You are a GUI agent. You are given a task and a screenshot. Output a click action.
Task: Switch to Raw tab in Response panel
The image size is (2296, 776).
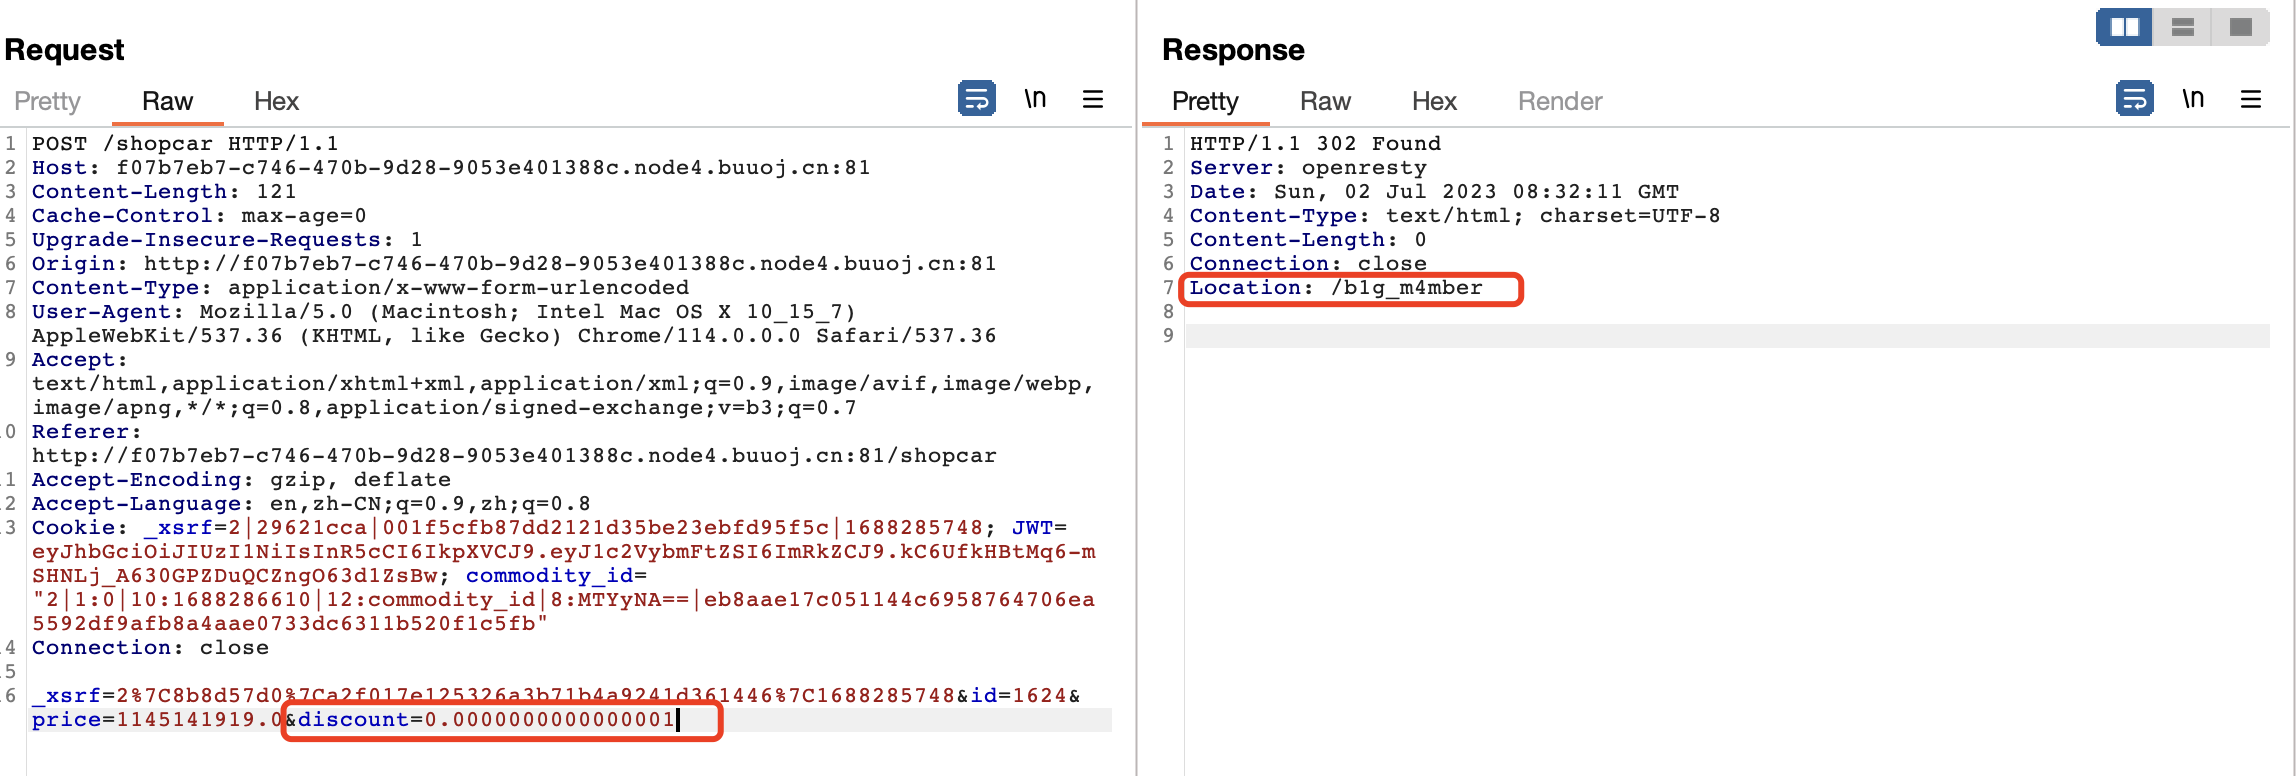coord(1325,101)
